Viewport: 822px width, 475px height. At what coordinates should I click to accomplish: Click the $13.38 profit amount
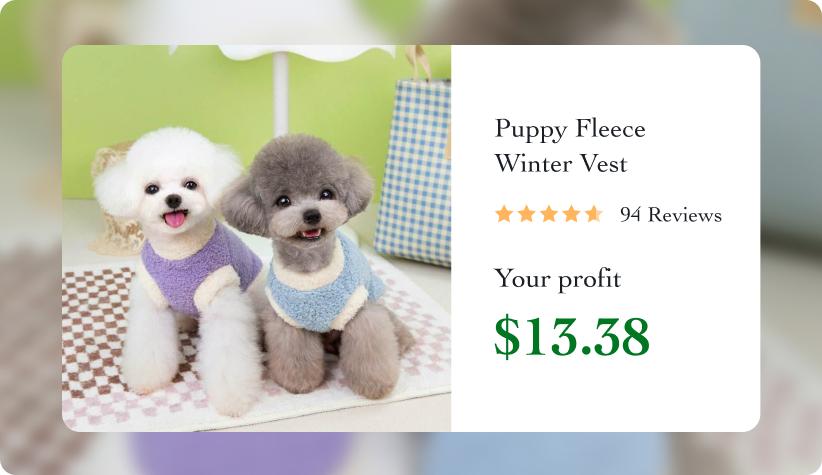click(572, 336)
